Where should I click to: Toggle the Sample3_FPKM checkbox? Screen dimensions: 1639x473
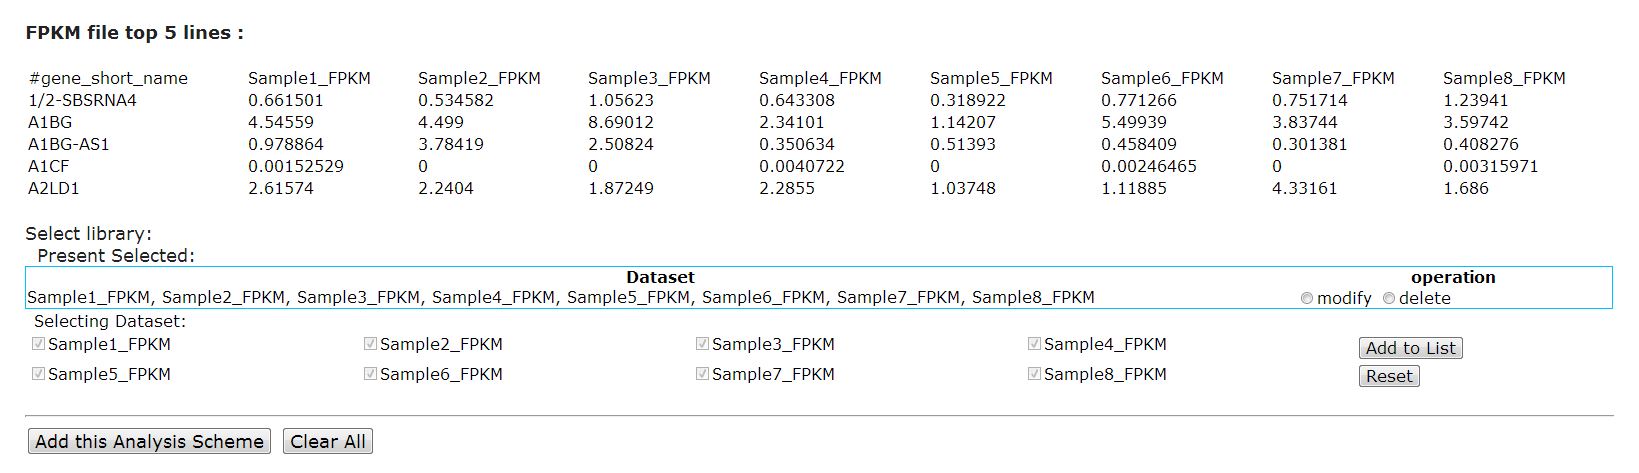point(703,344)
